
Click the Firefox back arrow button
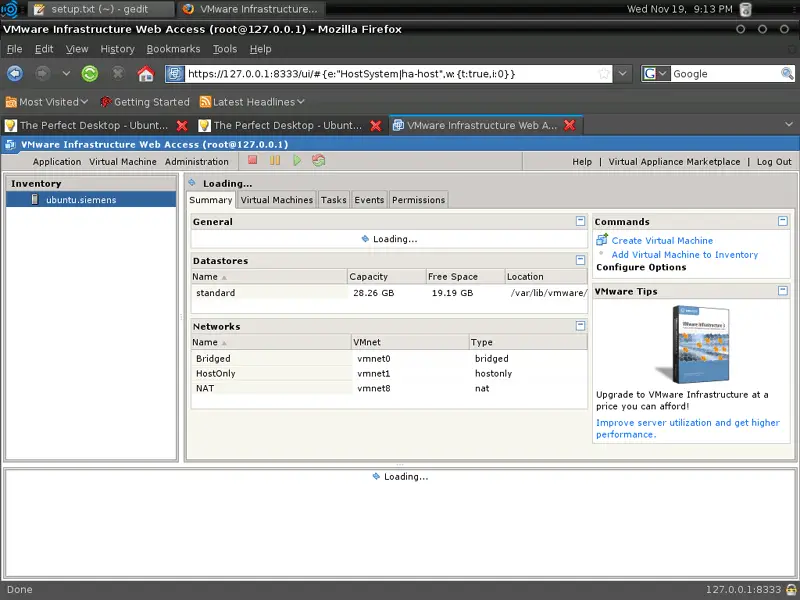pyautogui.click(x=15, y=73)
